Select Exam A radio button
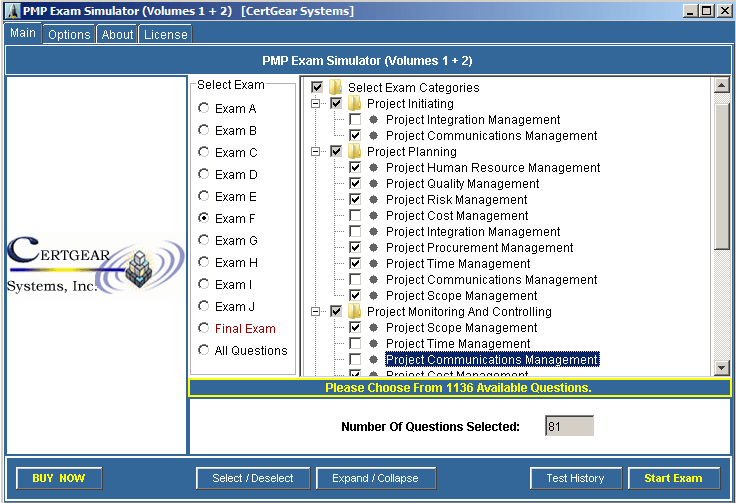Screen dimensions: 736x503 pyautogui.click(x=203, y=108)
